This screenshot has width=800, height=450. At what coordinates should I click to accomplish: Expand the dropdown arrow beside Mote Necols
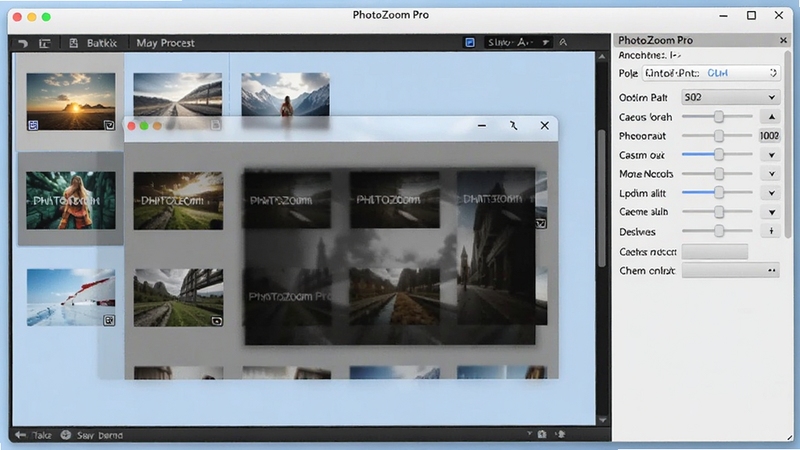point(771,174)
